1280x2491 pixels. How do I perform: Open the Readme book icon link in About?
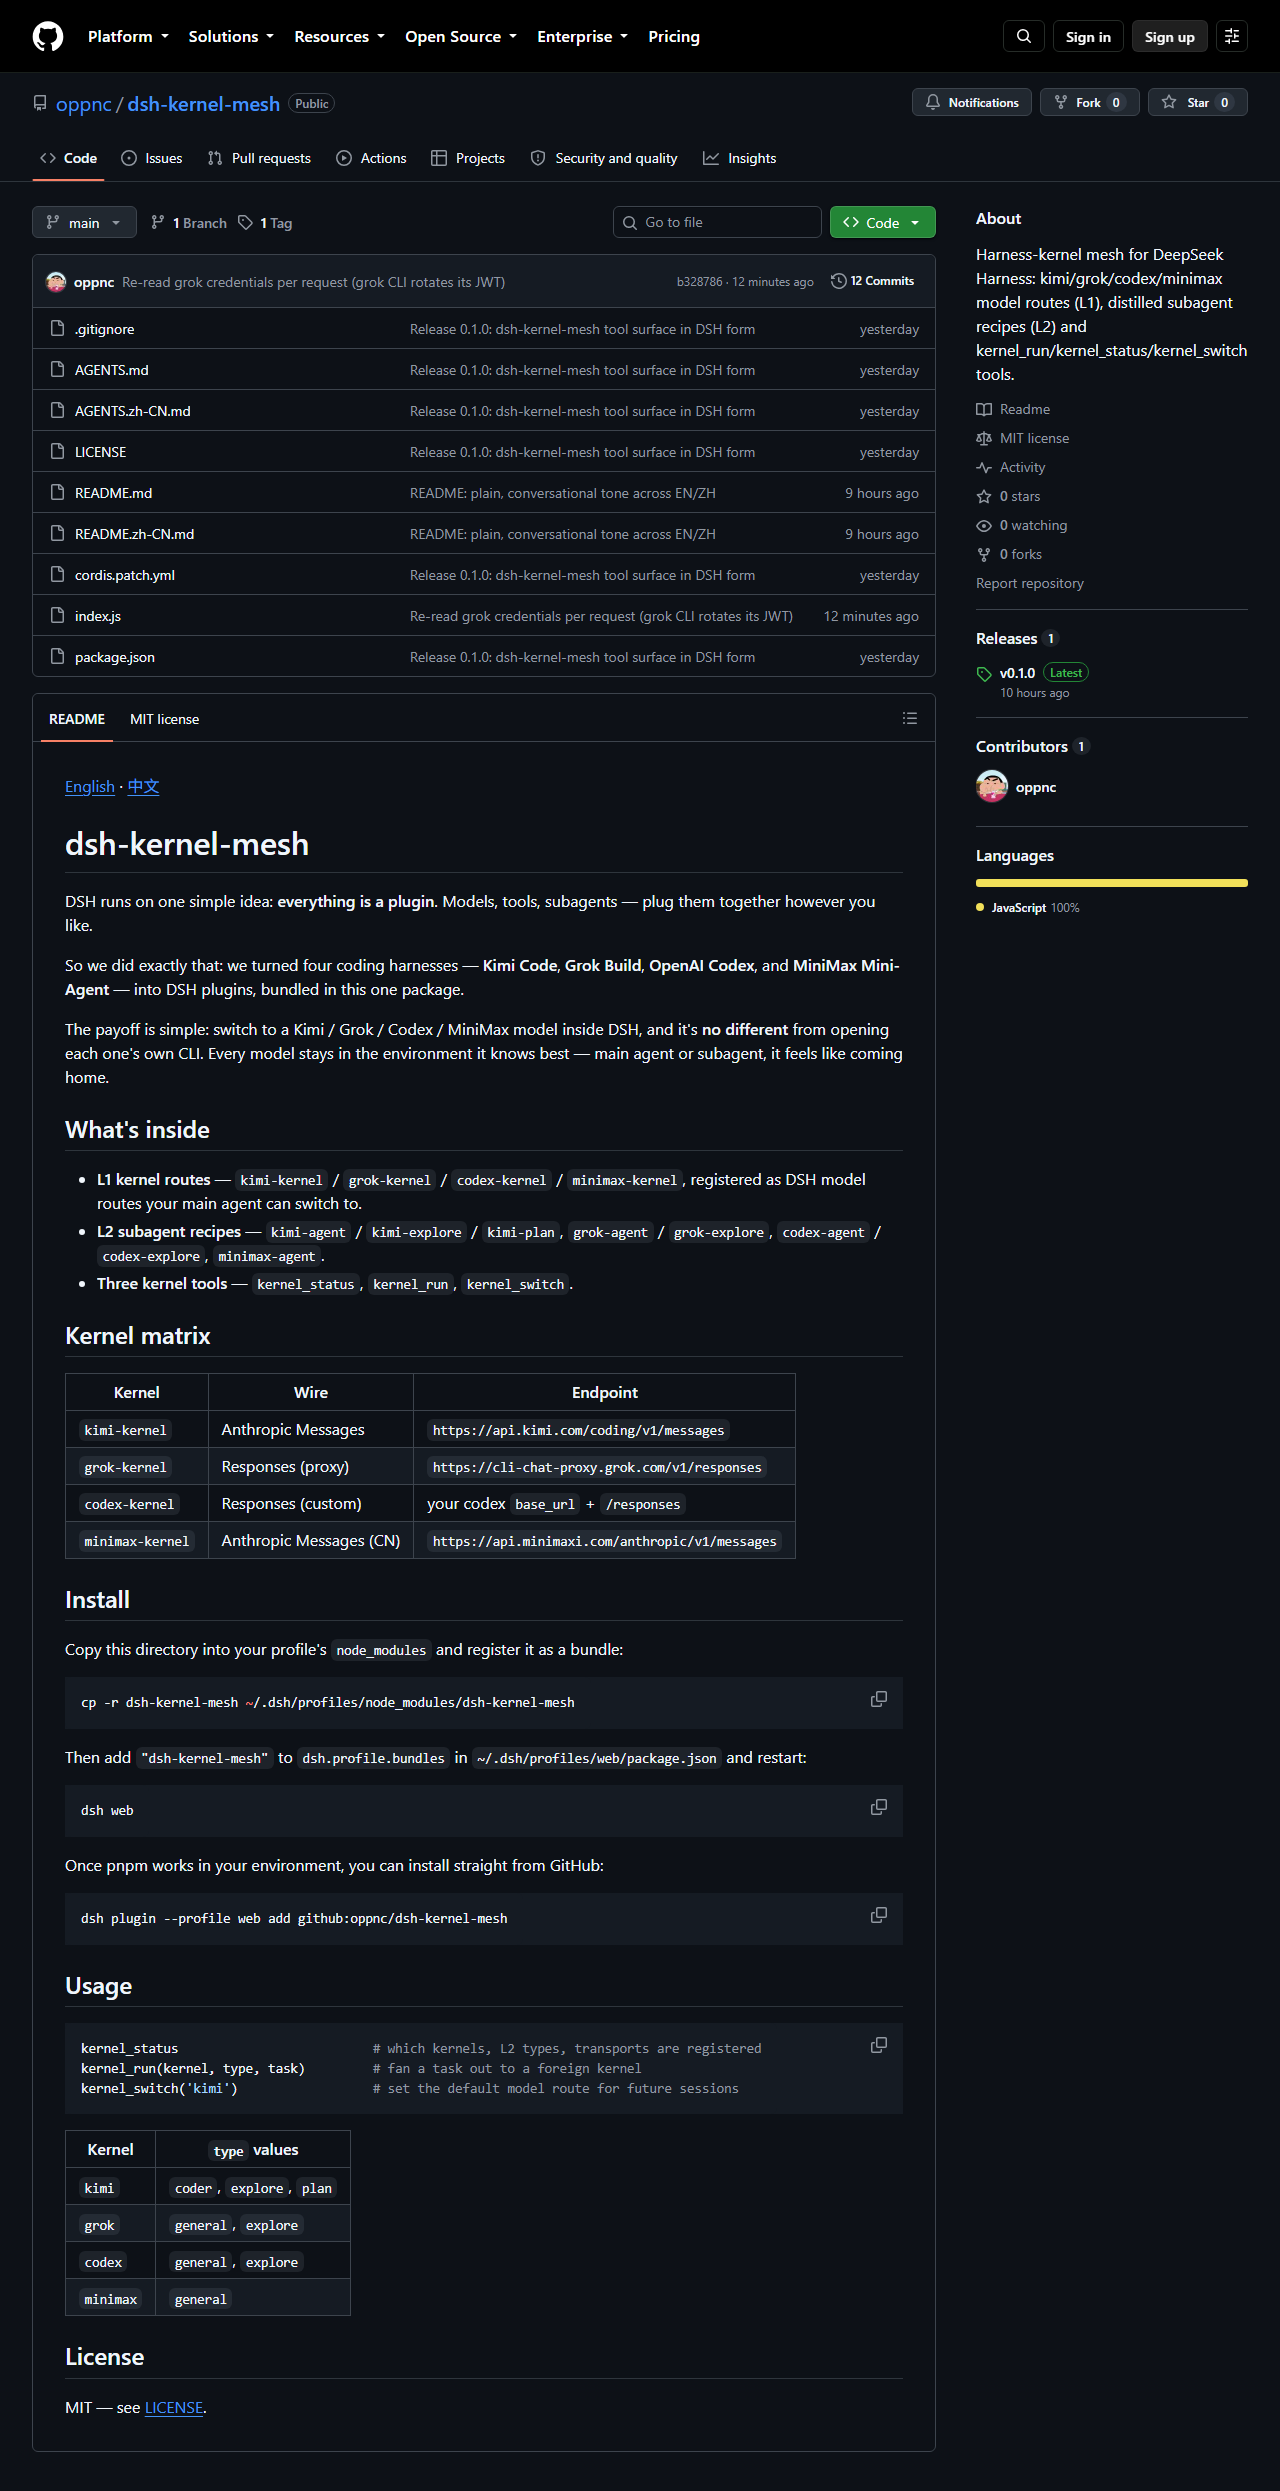click(x=1013, y=409)
